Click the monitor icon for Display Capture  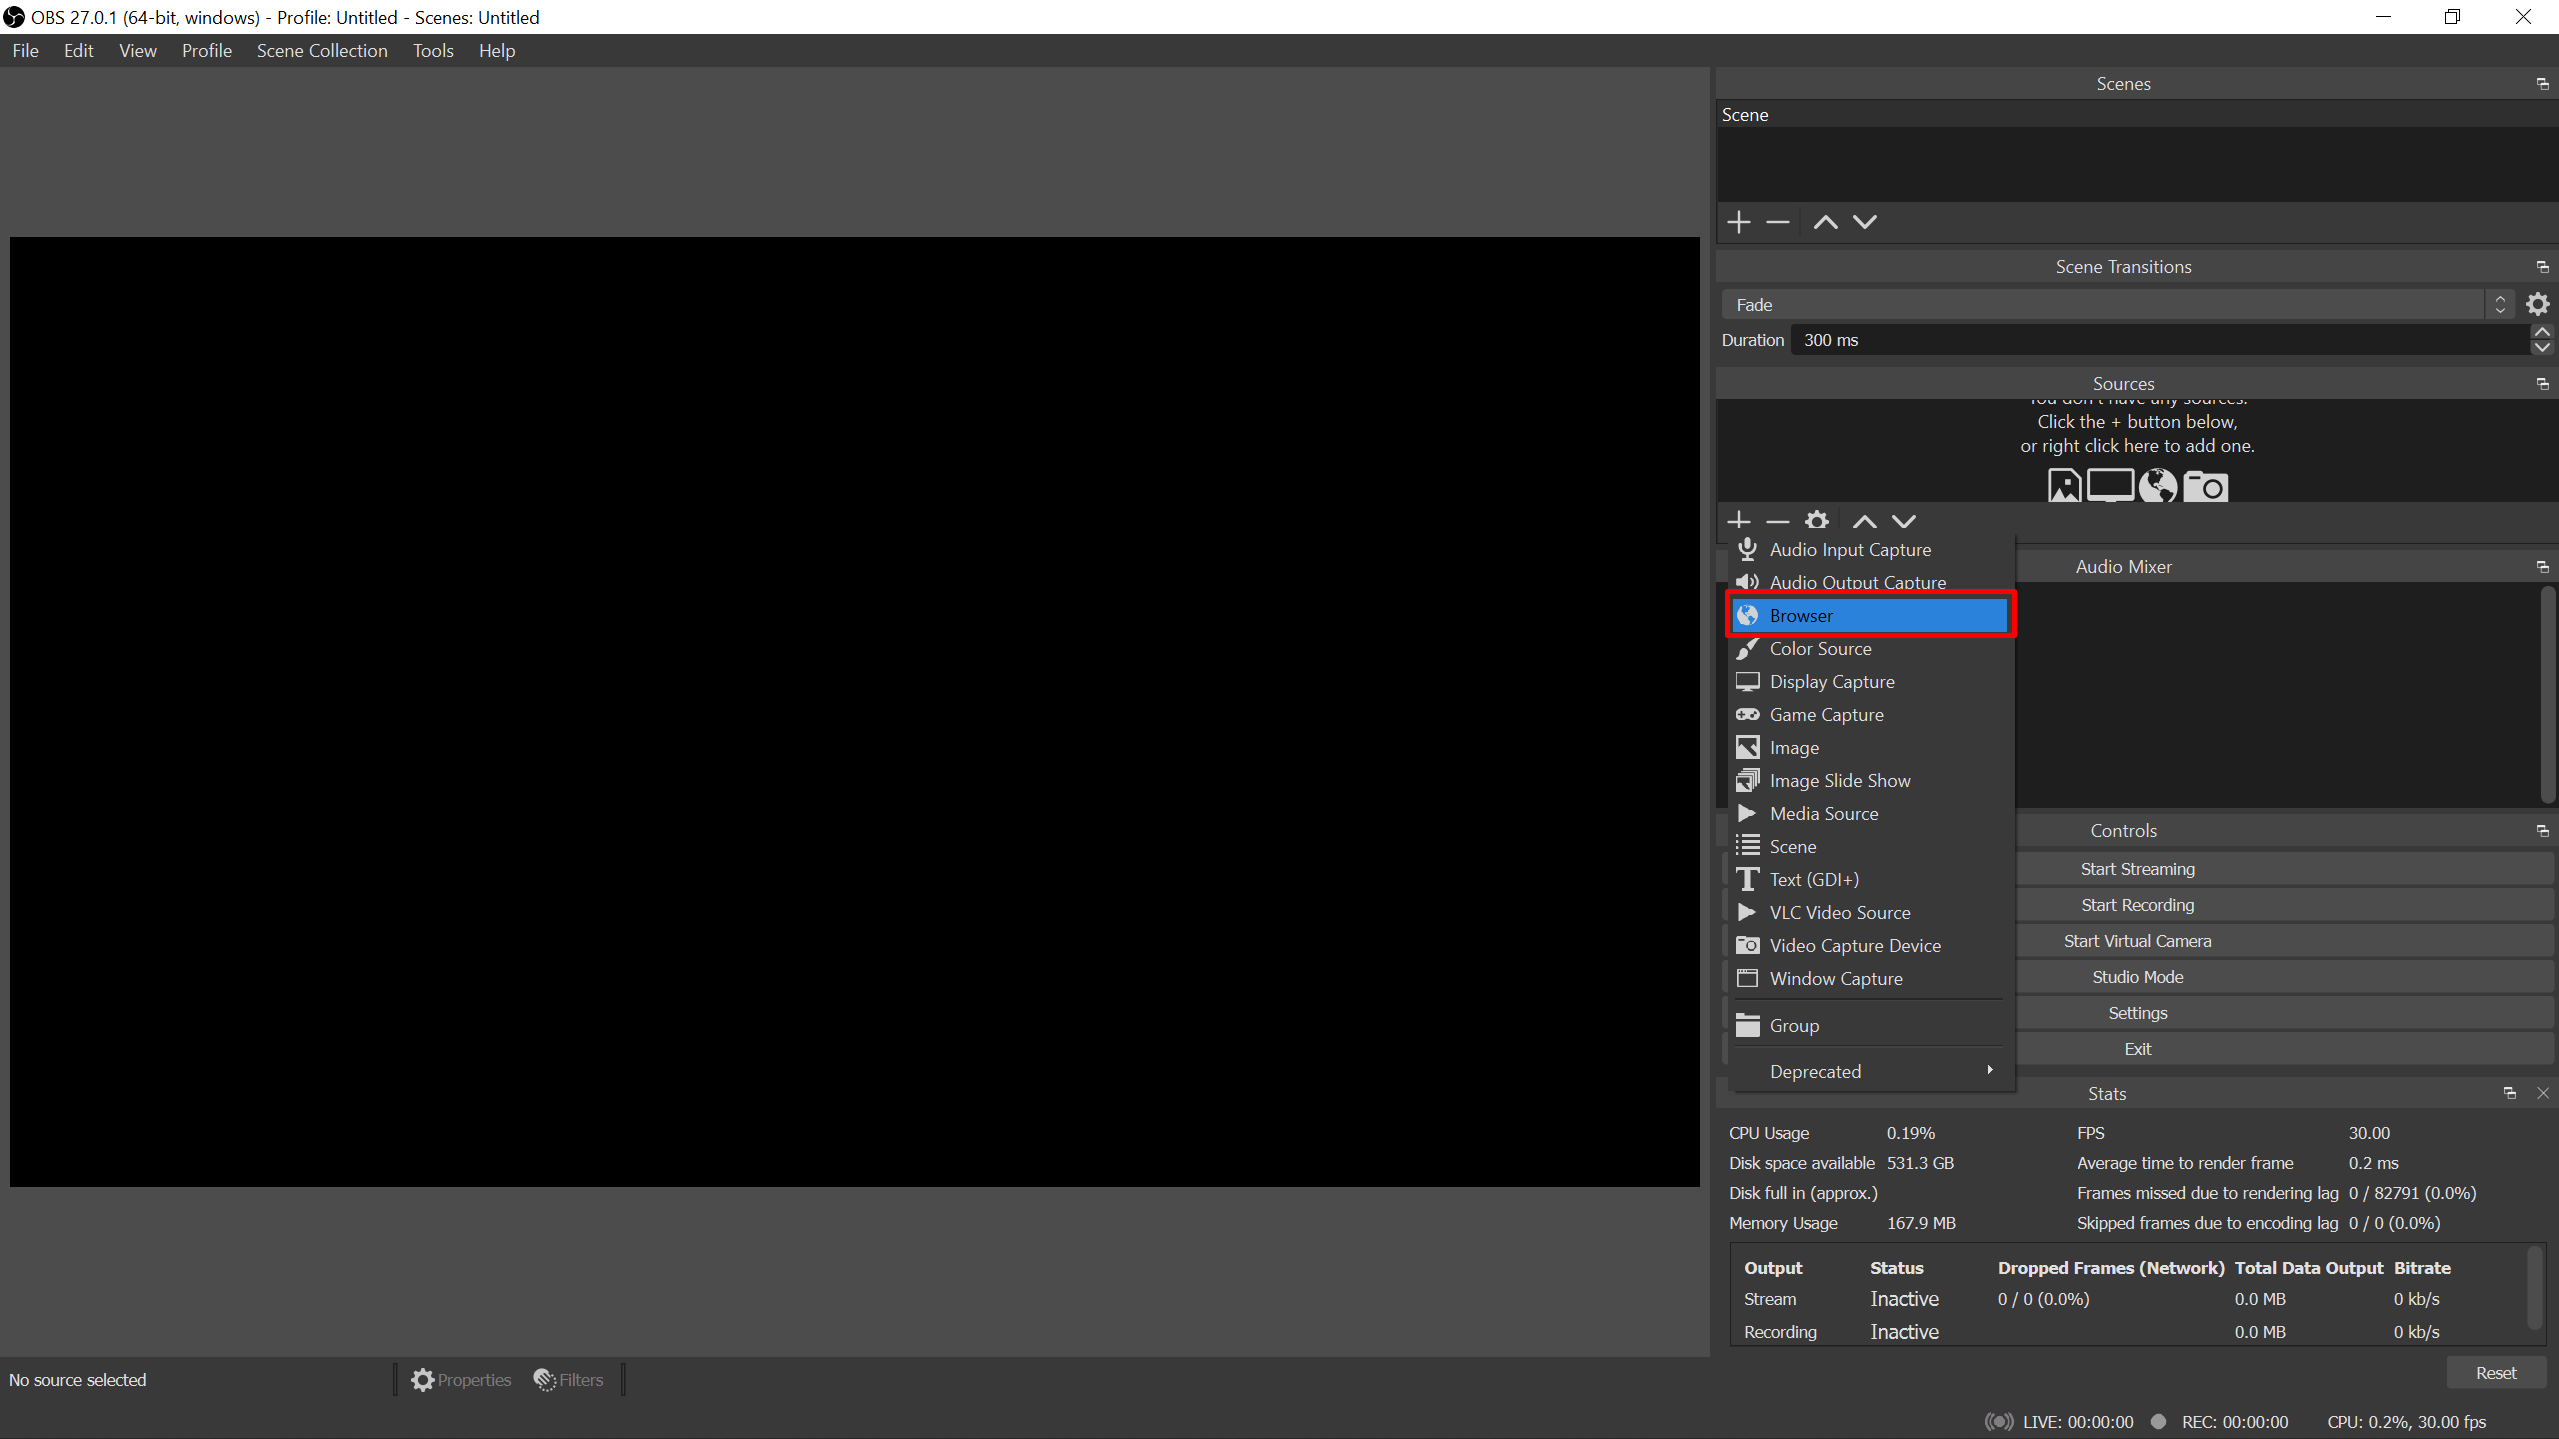click(1748, 681)
